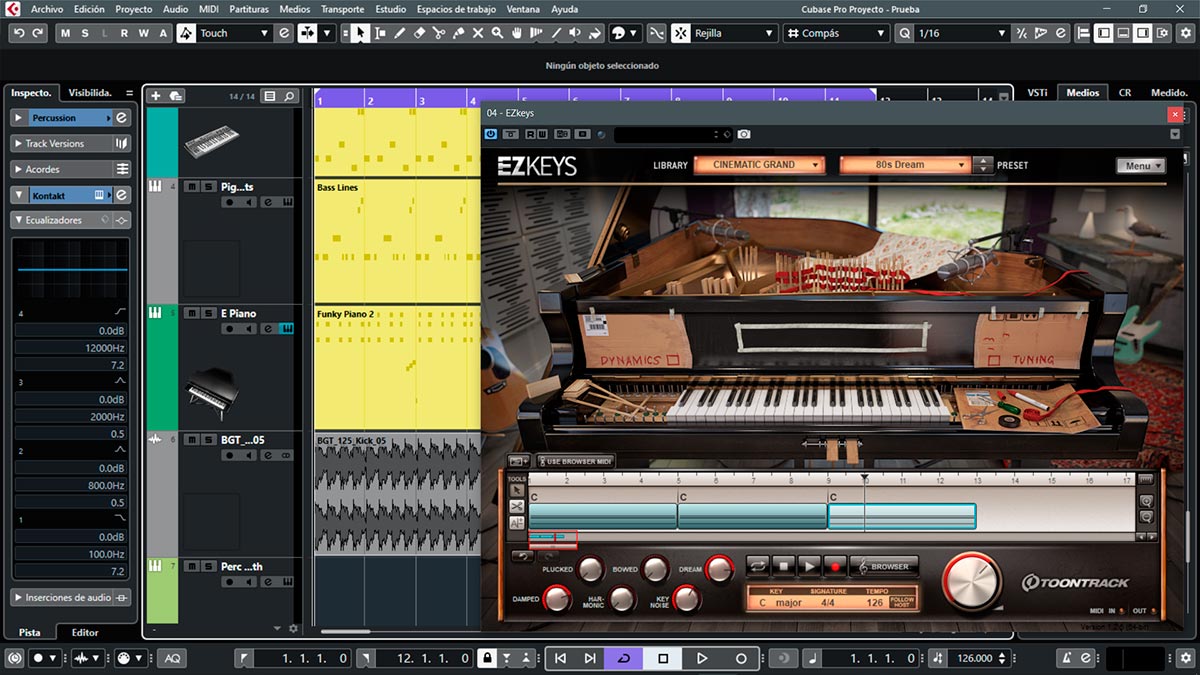1200x675 pixels.
Task: Click the FOLLOW HOST tempo button
Action: (x=902, y=601)
